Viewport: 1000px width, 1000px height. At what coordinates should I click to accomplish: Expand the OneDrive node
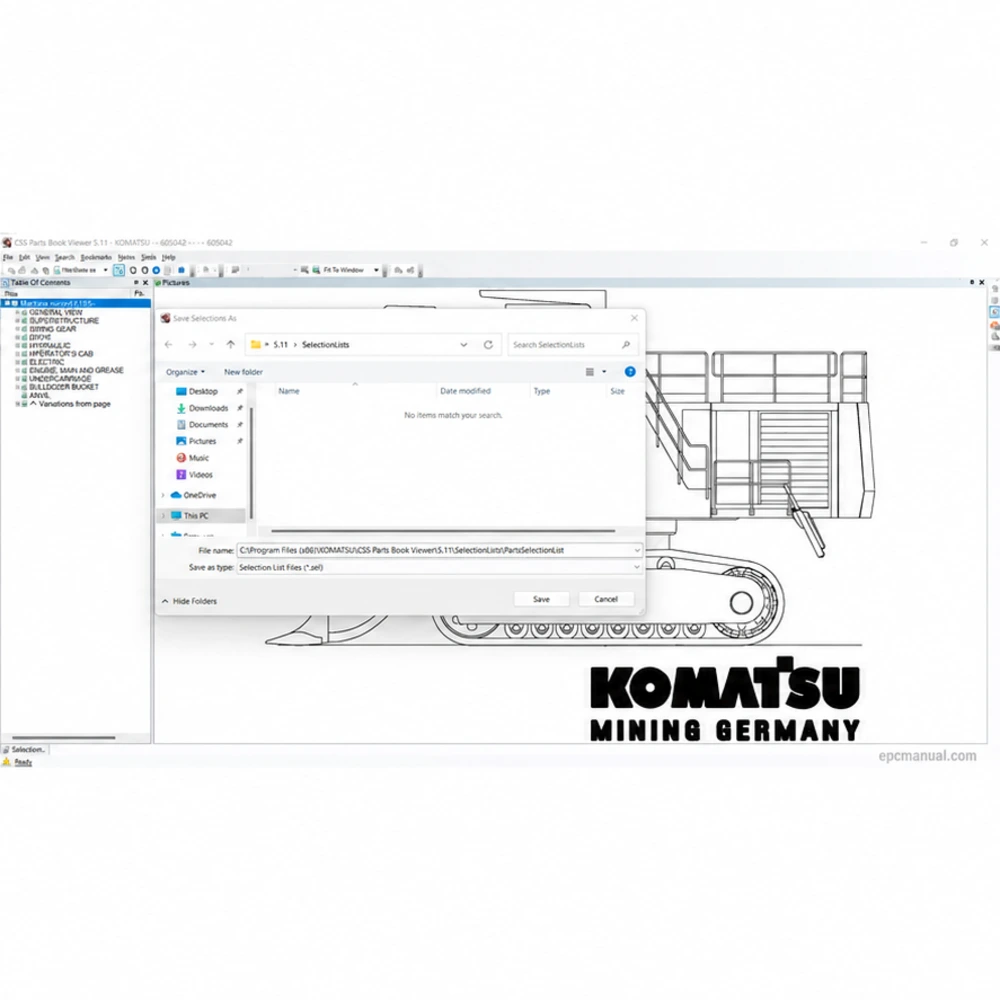pos(163,495)
